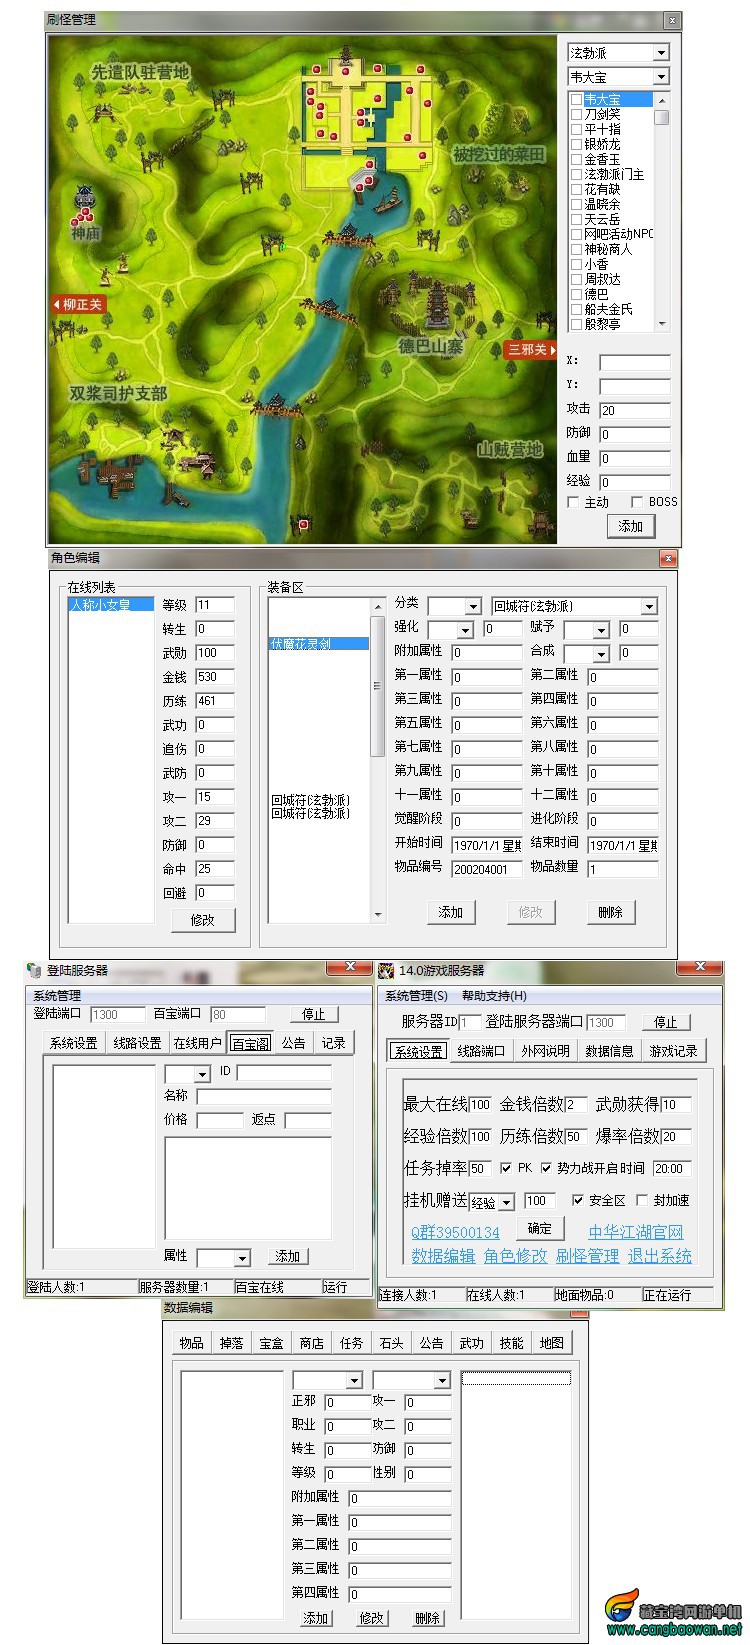750x1645 pixels.
Task: Switch to 外网说明 tab
Action: click(545, 1051)
